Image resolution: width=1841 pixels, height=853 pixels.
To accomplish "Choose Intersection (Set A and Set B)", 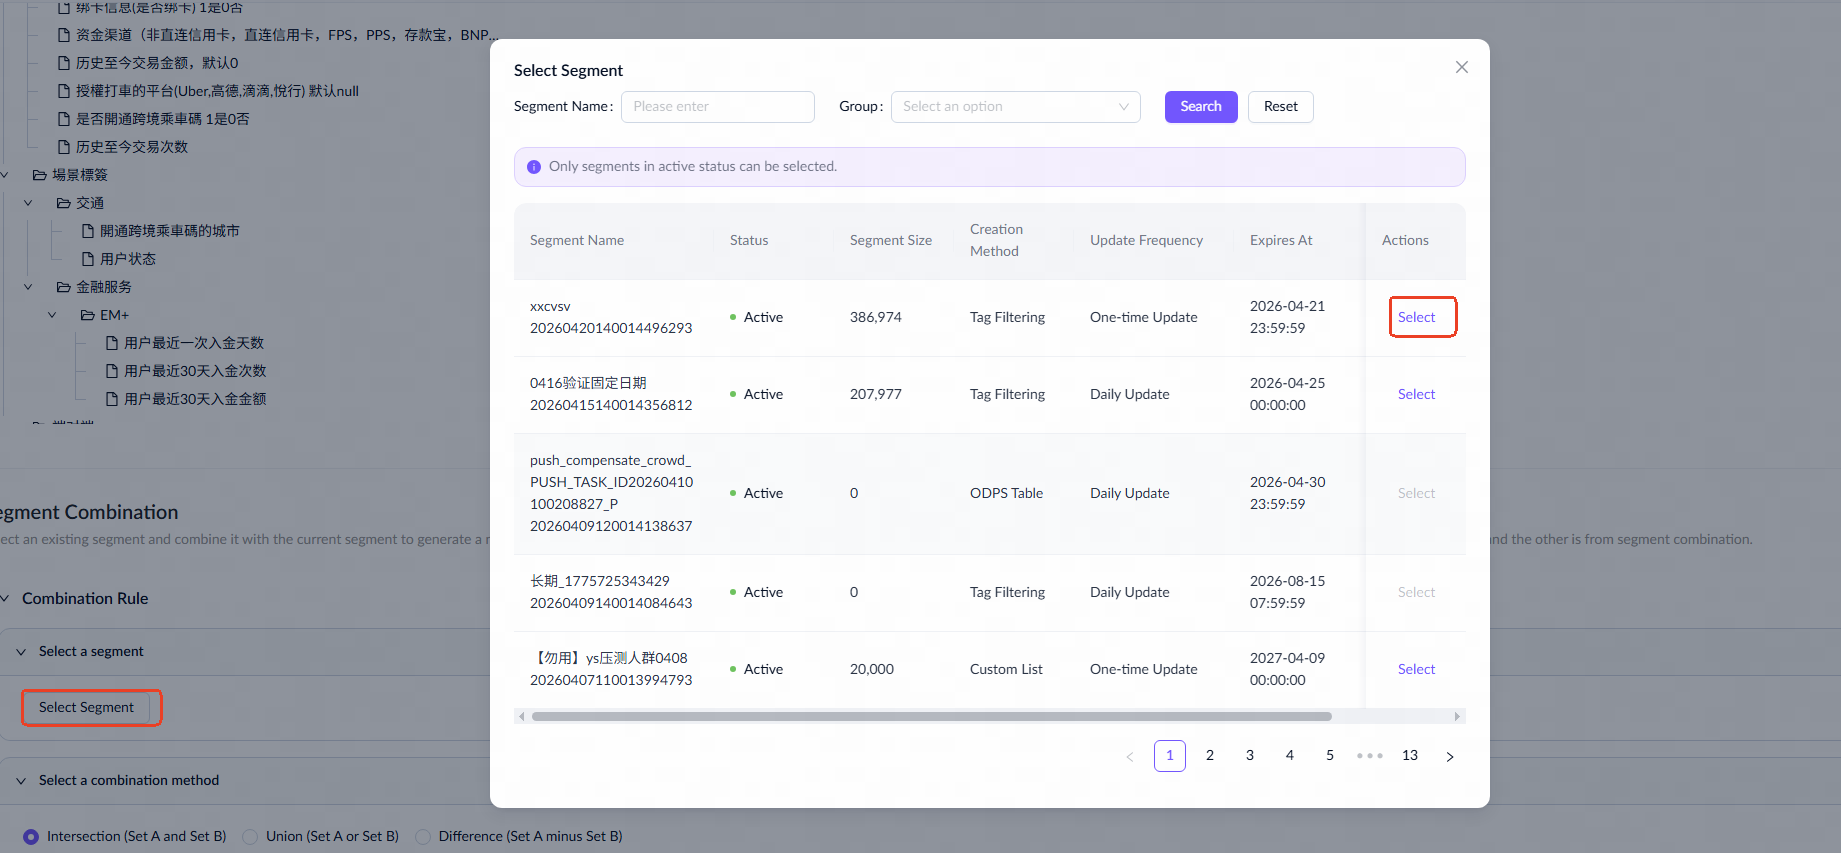I will [x=31, y=836].
